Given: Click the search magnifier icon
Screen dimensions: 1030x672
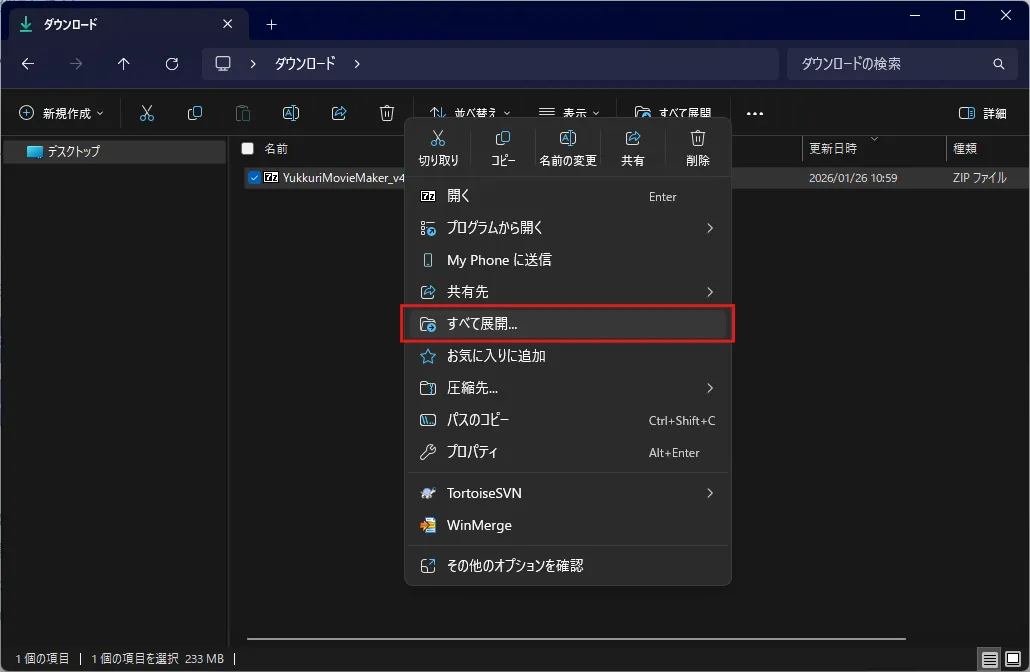Looking at the screenshot, I should point(998,64).
